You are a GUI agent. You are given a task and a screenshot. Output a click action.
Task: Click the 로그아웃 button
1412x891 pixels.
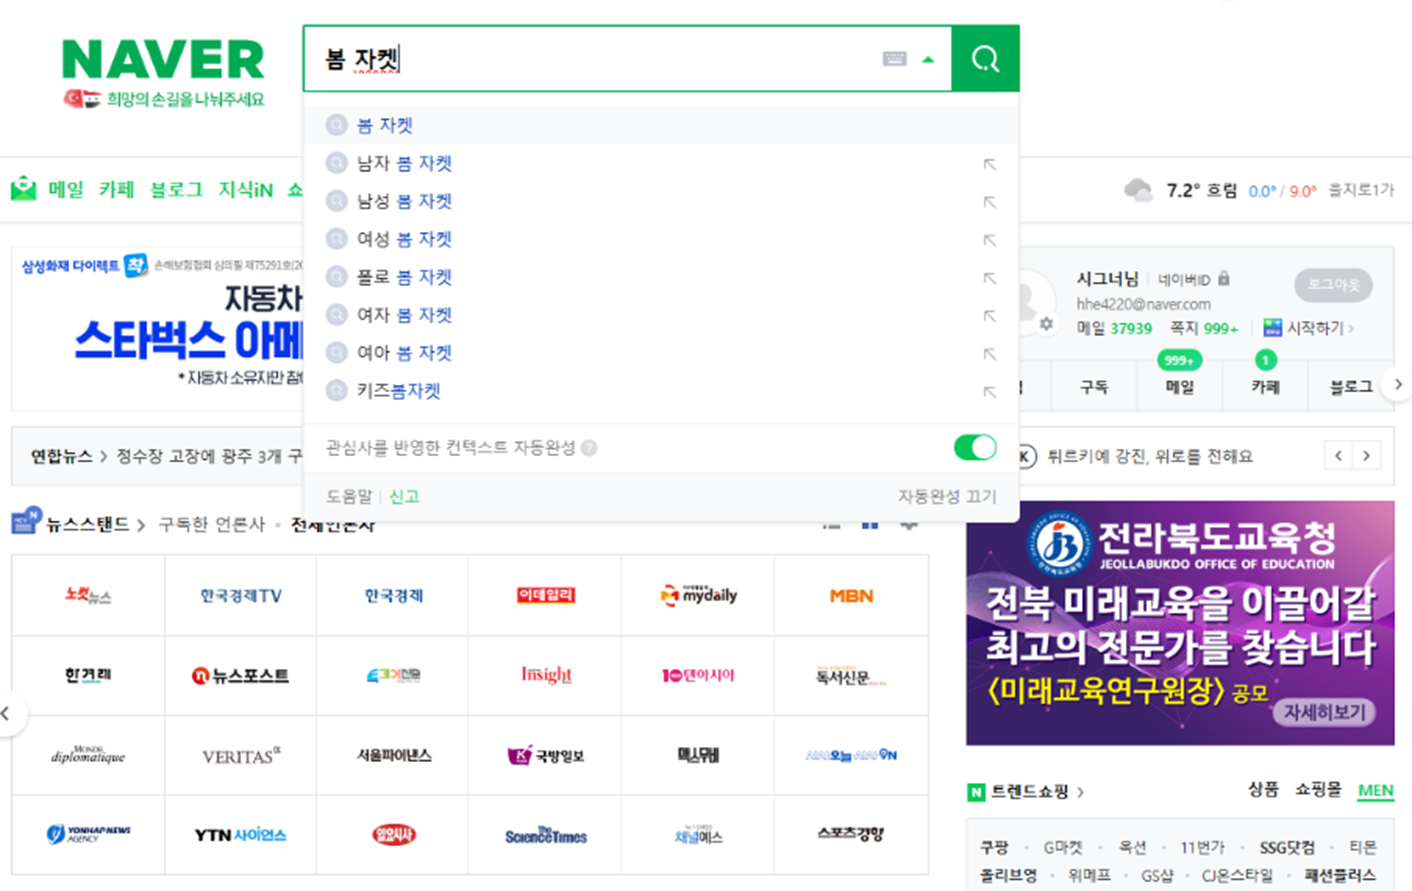point(1333,285)
